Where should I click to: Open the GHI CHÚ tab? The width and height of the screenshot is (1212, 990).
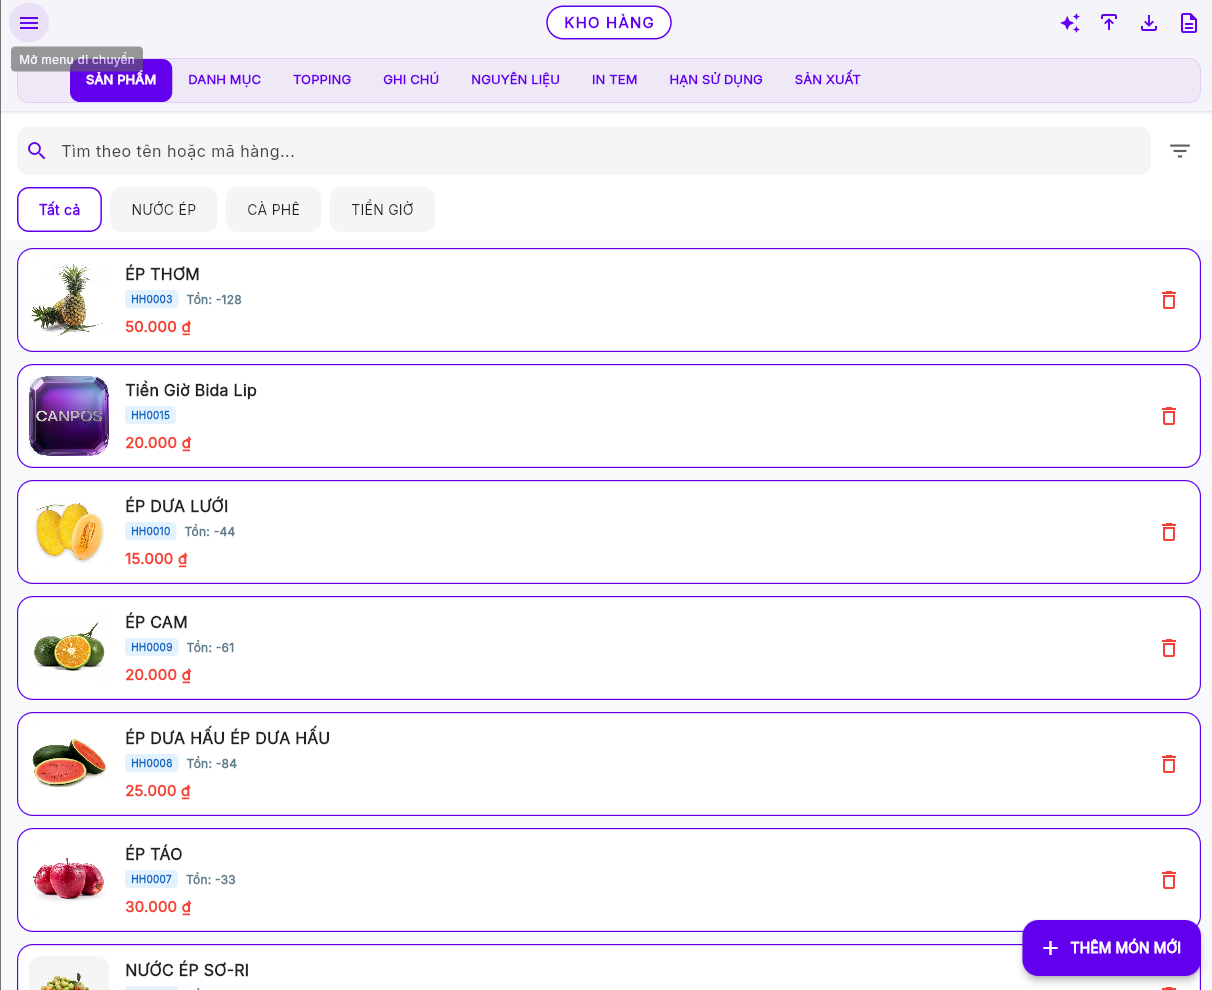click(x=411, y=80)
